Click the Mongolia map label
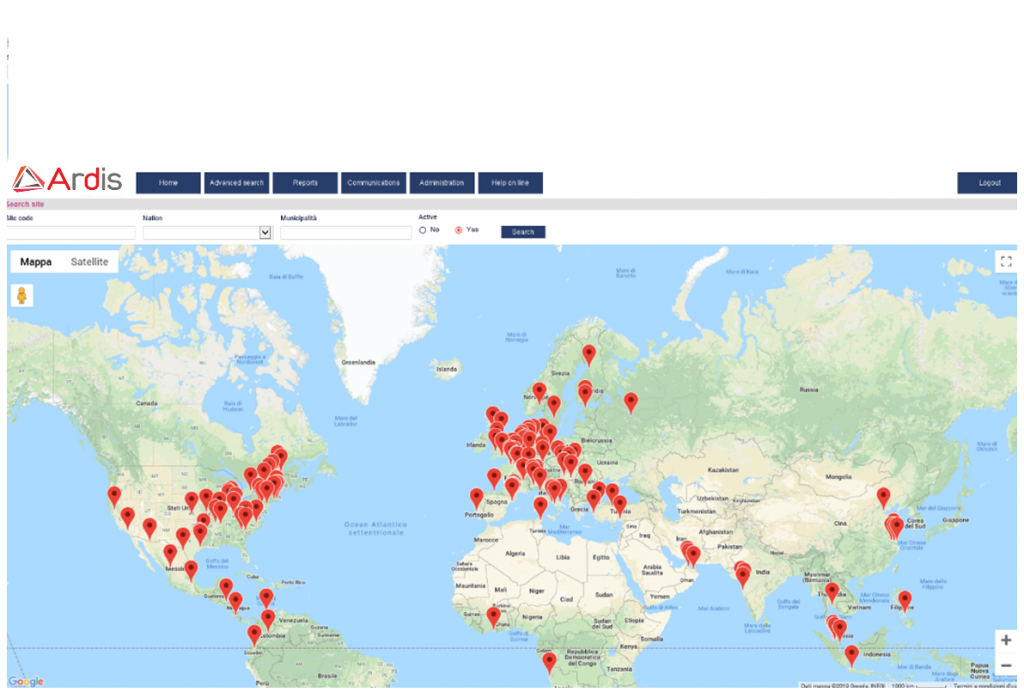1024x692 pixels. (x=839, y=477)
